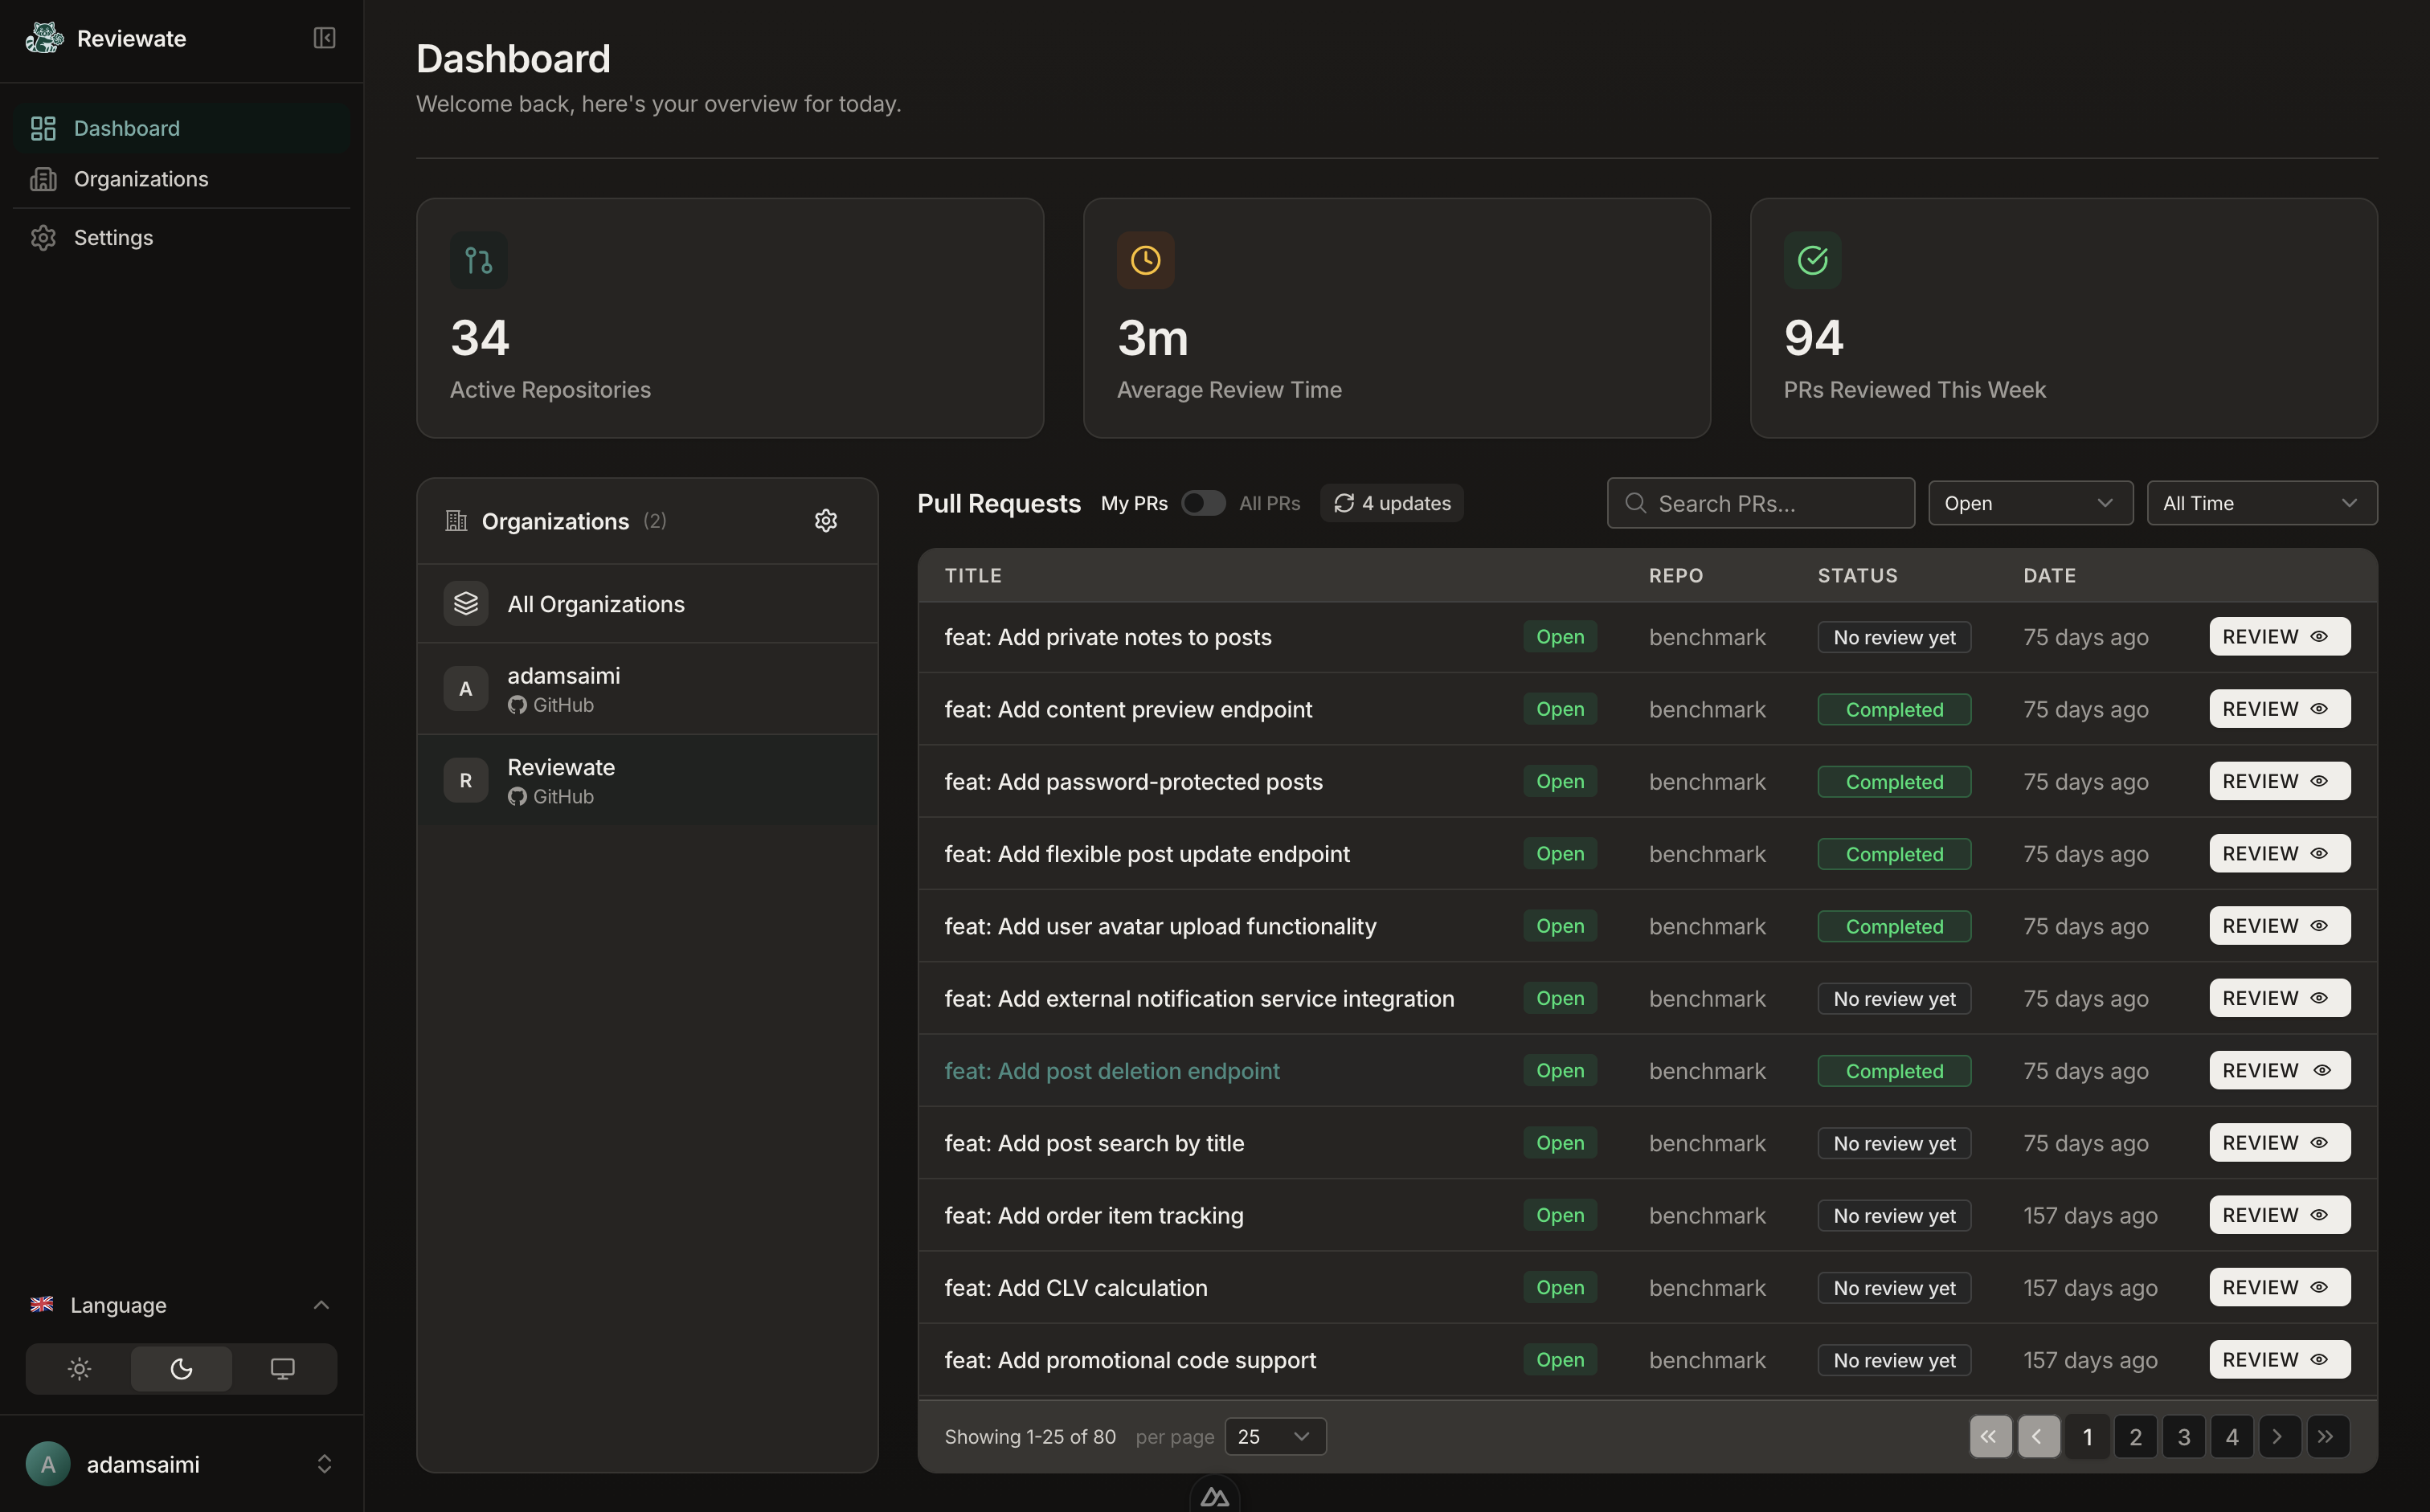Click the refresh icon next to 4 updates
2430x1512 pixels.
1344,503
